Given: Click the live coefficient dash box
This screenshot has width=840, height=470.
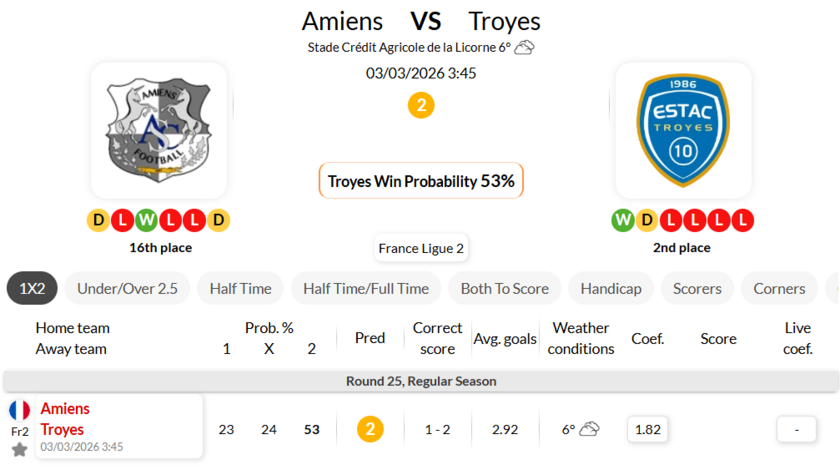Looking at the screenshot, I should pyautogui.click(x=797, y=429).
